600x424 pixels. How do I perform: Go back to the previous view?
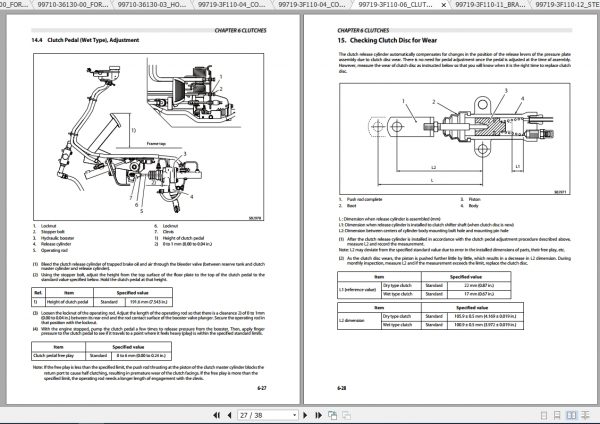(x=333, y=415)
